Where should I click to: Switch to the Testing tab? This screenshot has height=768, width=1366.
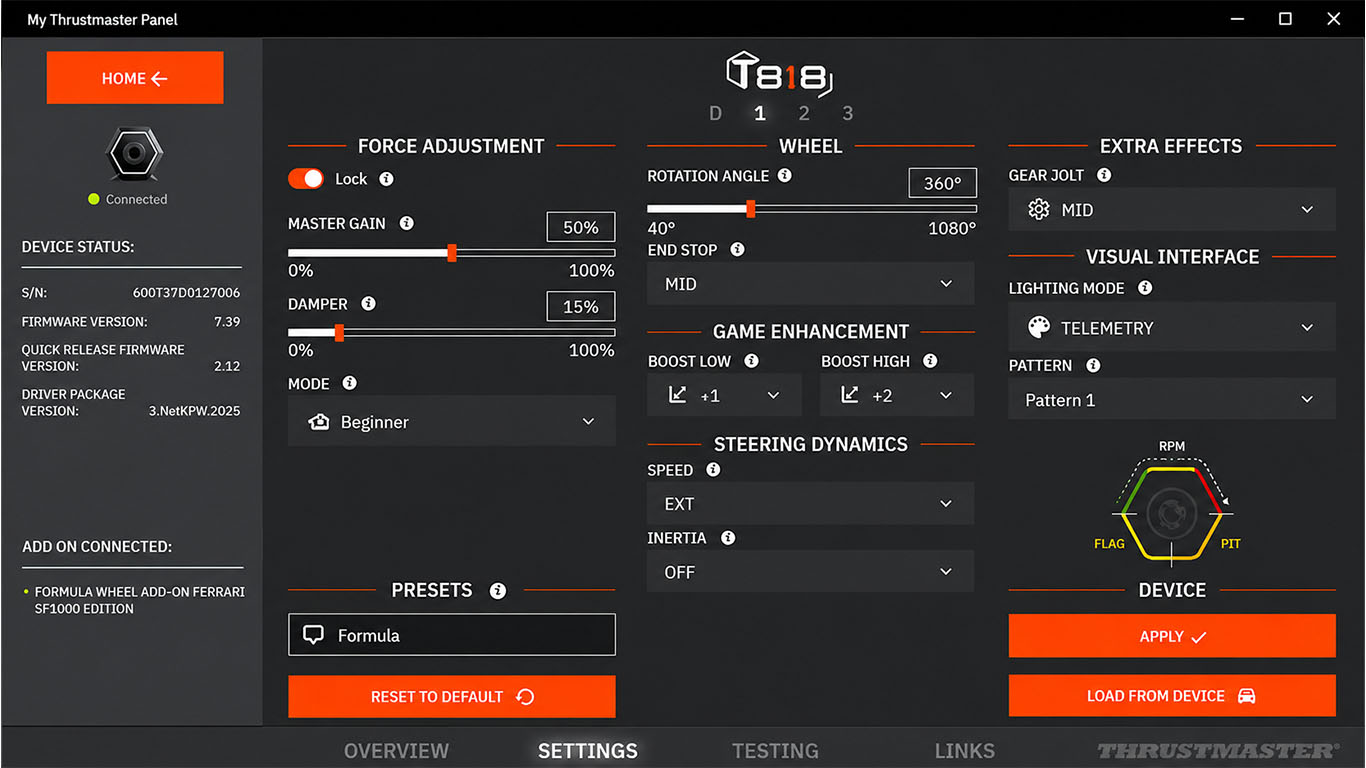(775, 751)
